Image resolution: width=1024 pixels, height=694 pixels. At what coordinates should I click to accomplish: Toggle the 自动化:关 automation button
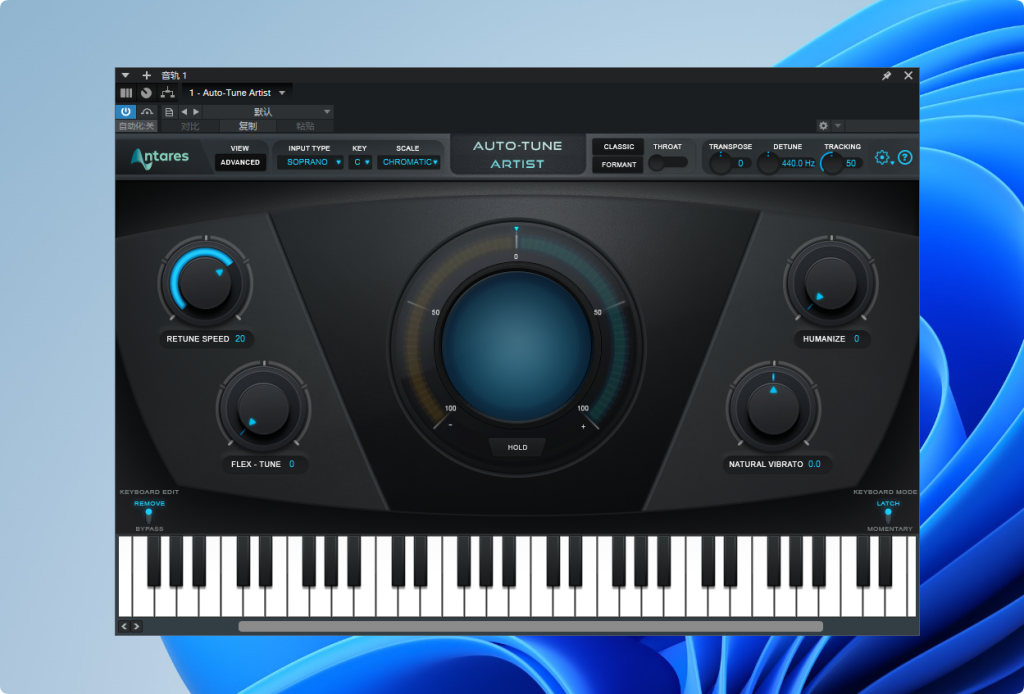click(x=137, y=126)
